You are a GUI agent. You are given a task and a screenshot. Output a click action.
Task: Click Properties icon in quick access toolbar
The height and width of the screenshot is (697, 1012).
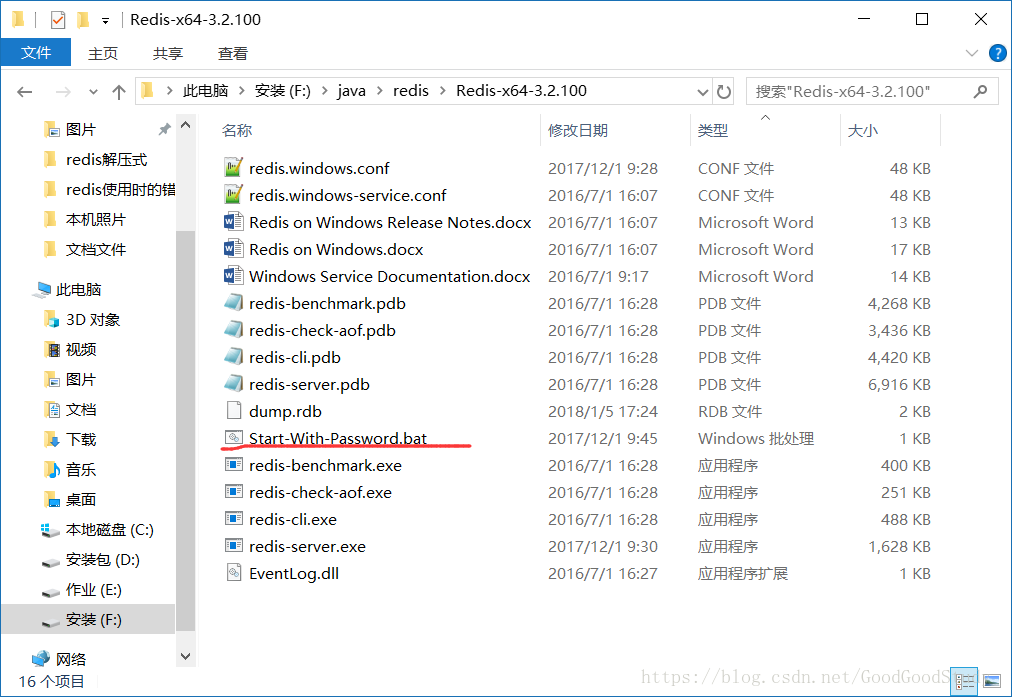click(x=58, y=20)
